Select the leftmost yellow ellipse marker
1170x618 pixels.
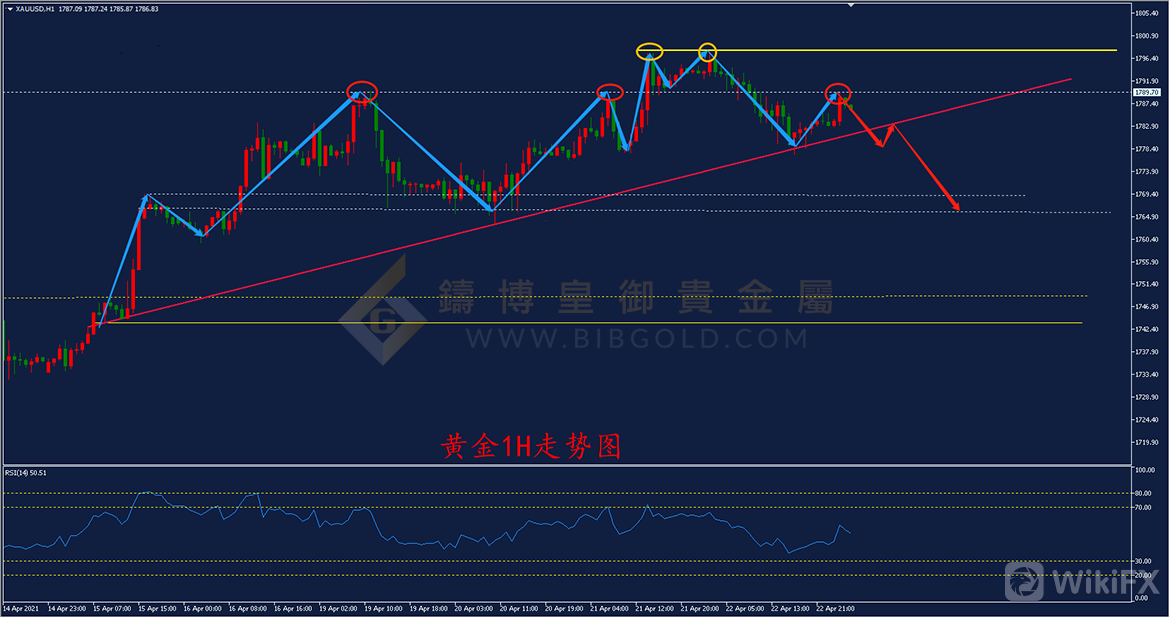pos(649,50)
